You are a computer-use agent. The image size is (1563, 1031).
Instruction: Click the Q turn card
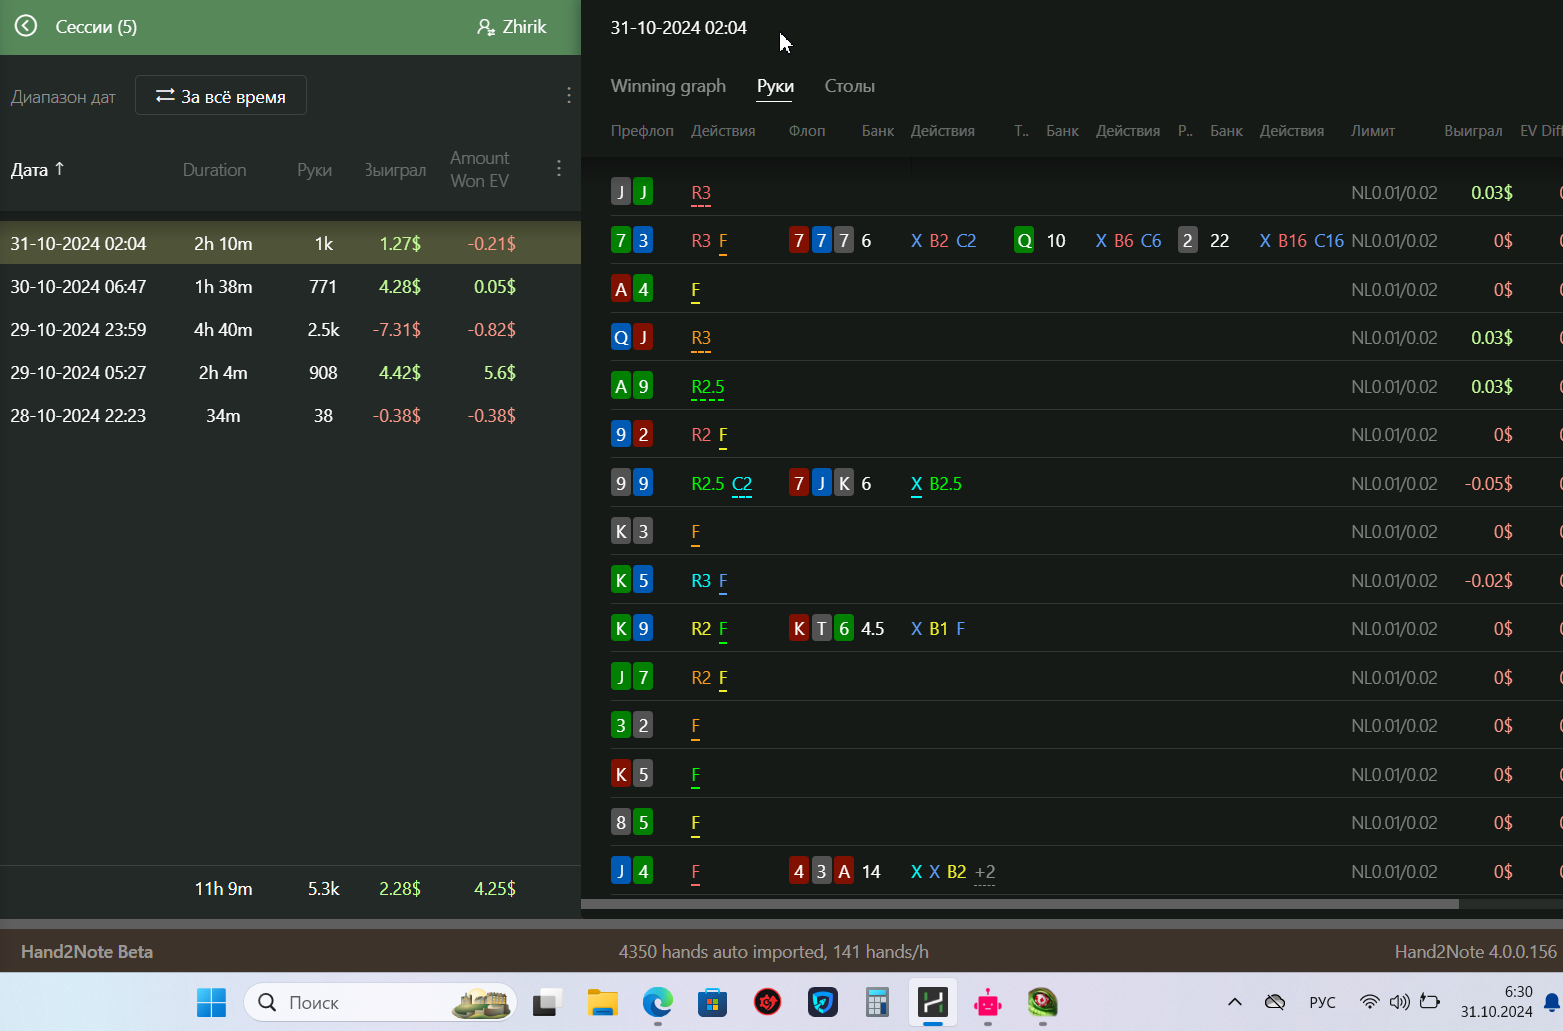click(1024, 240)
